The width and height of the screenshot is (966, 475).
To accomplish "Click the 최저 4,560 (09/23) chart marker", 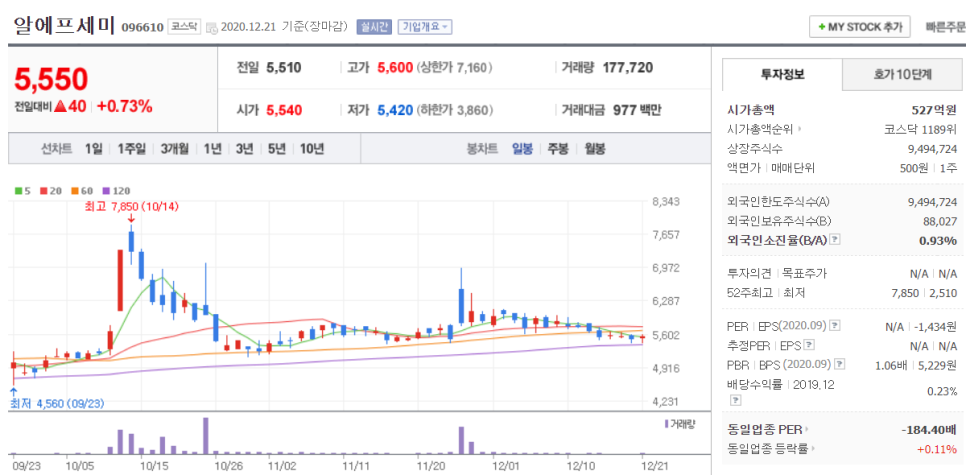I will pos(57,404).
